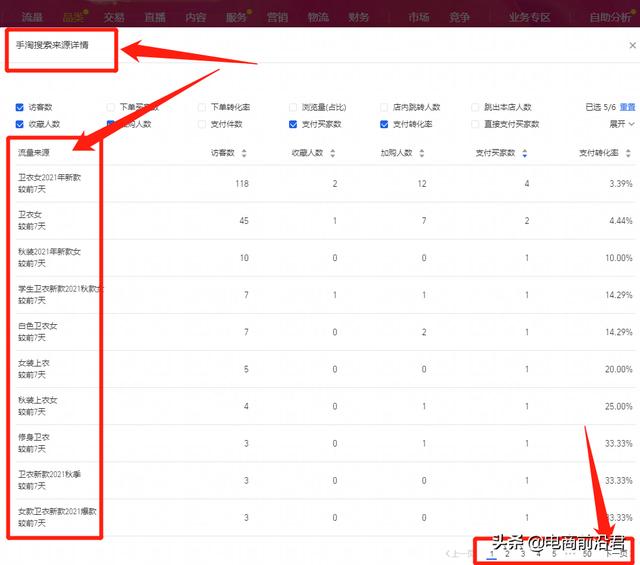Uncheck the 收藏人数 metric checkbox
Image resolution: width=640 pixels, height=565 pixels.
coord(20,124)
